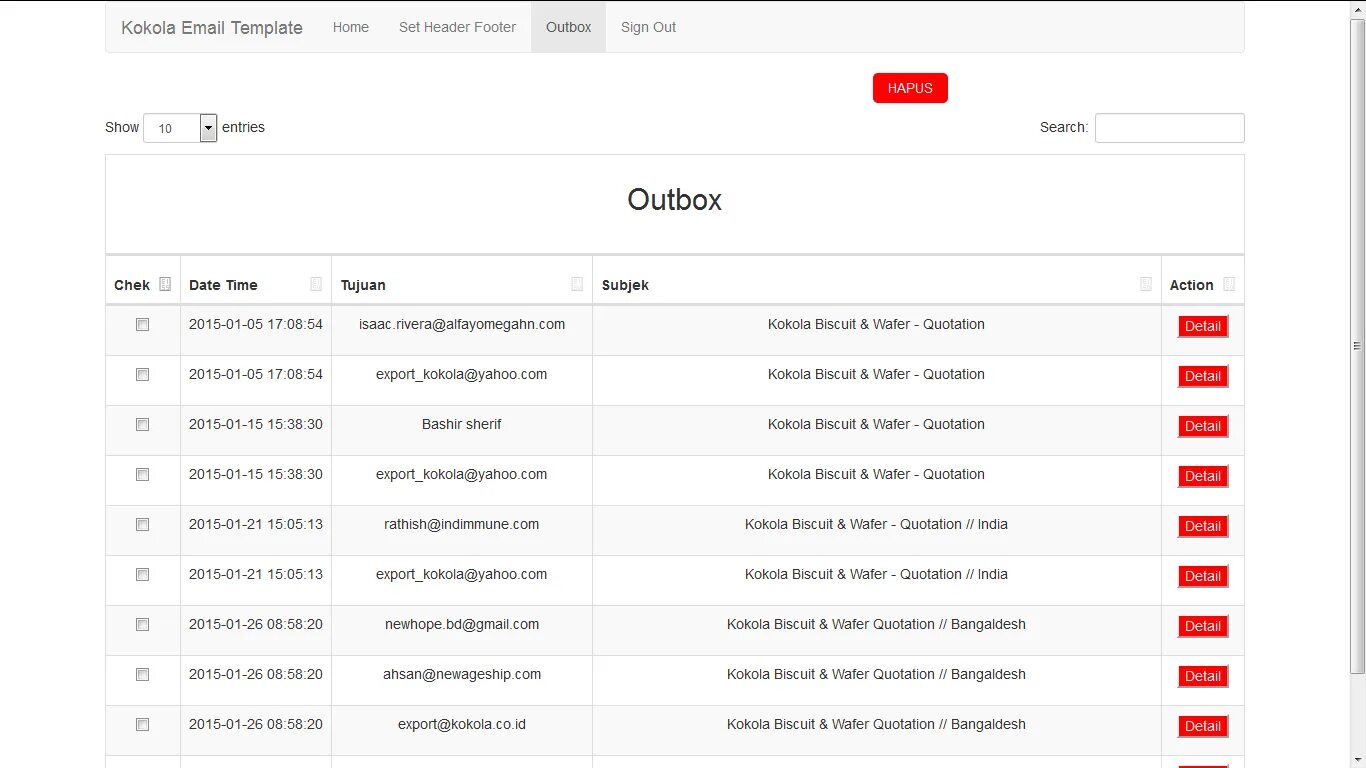The width and height of the screenshot is (1366, 768).
Task: Click the red HAPUS button
Action: pyautogui.click(x=910, y=88)
